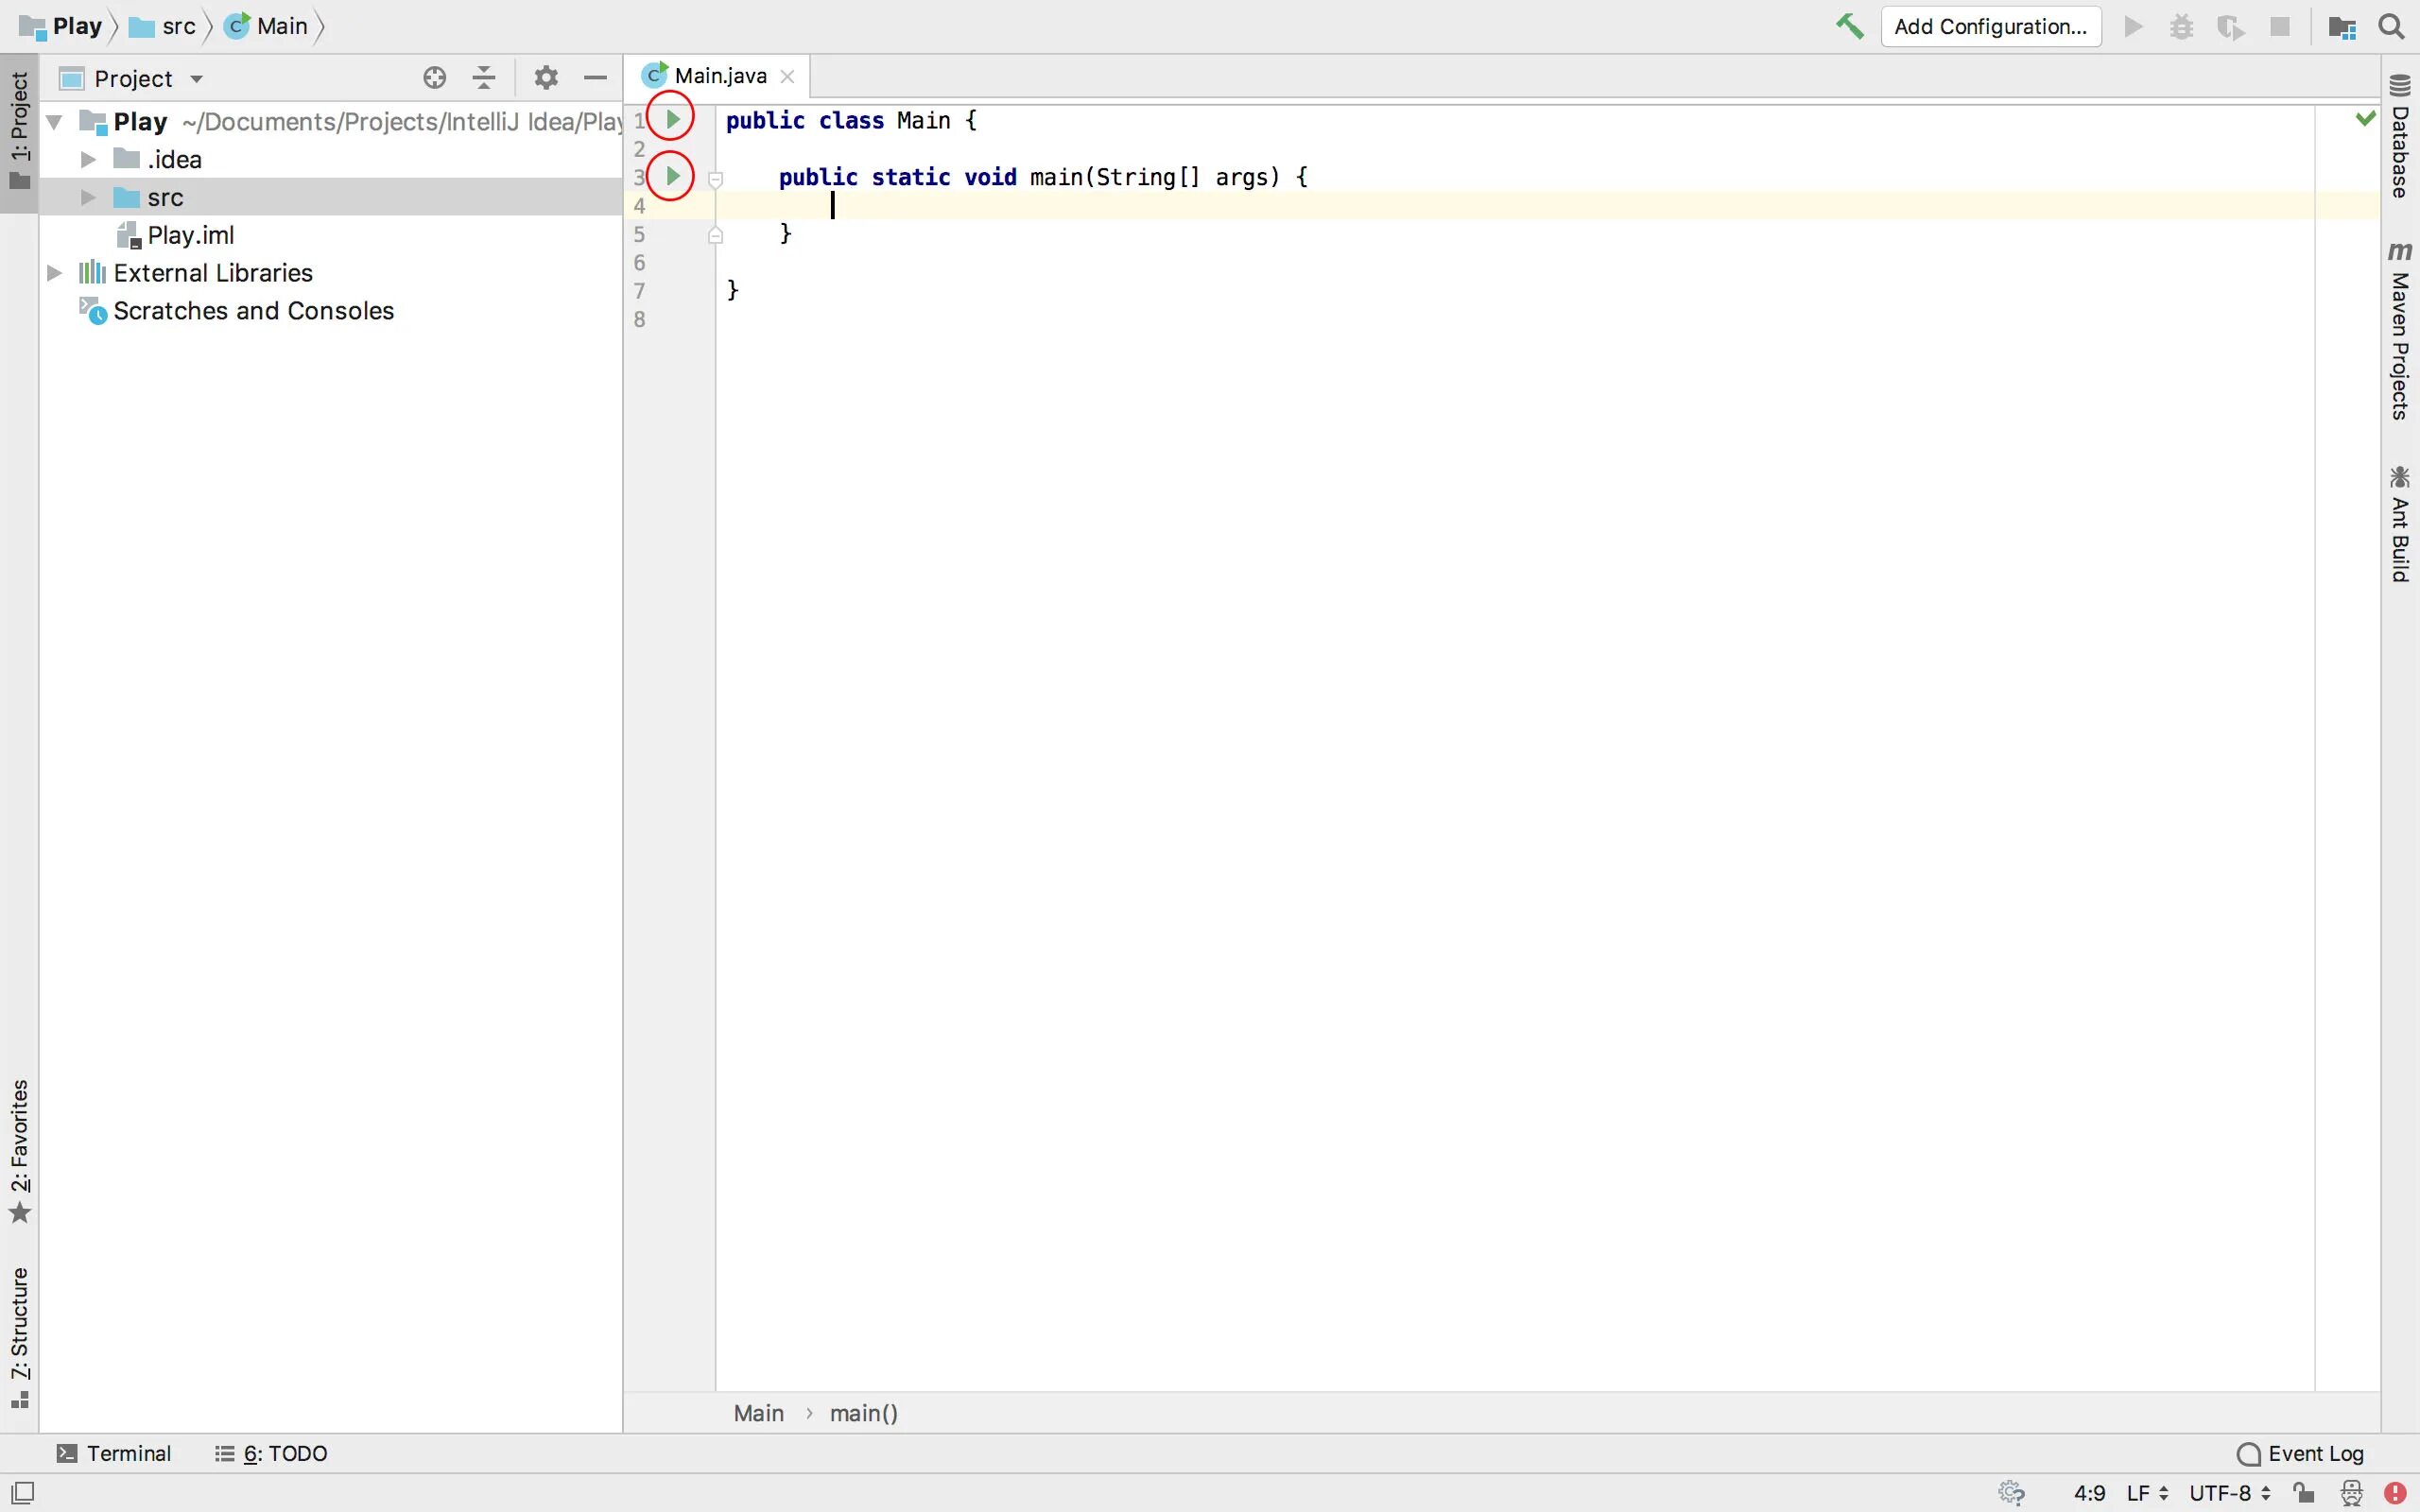Open the Event Log
Image resolution: width=2420 pixels, height=1512 pixels.
point(2301,1453)
